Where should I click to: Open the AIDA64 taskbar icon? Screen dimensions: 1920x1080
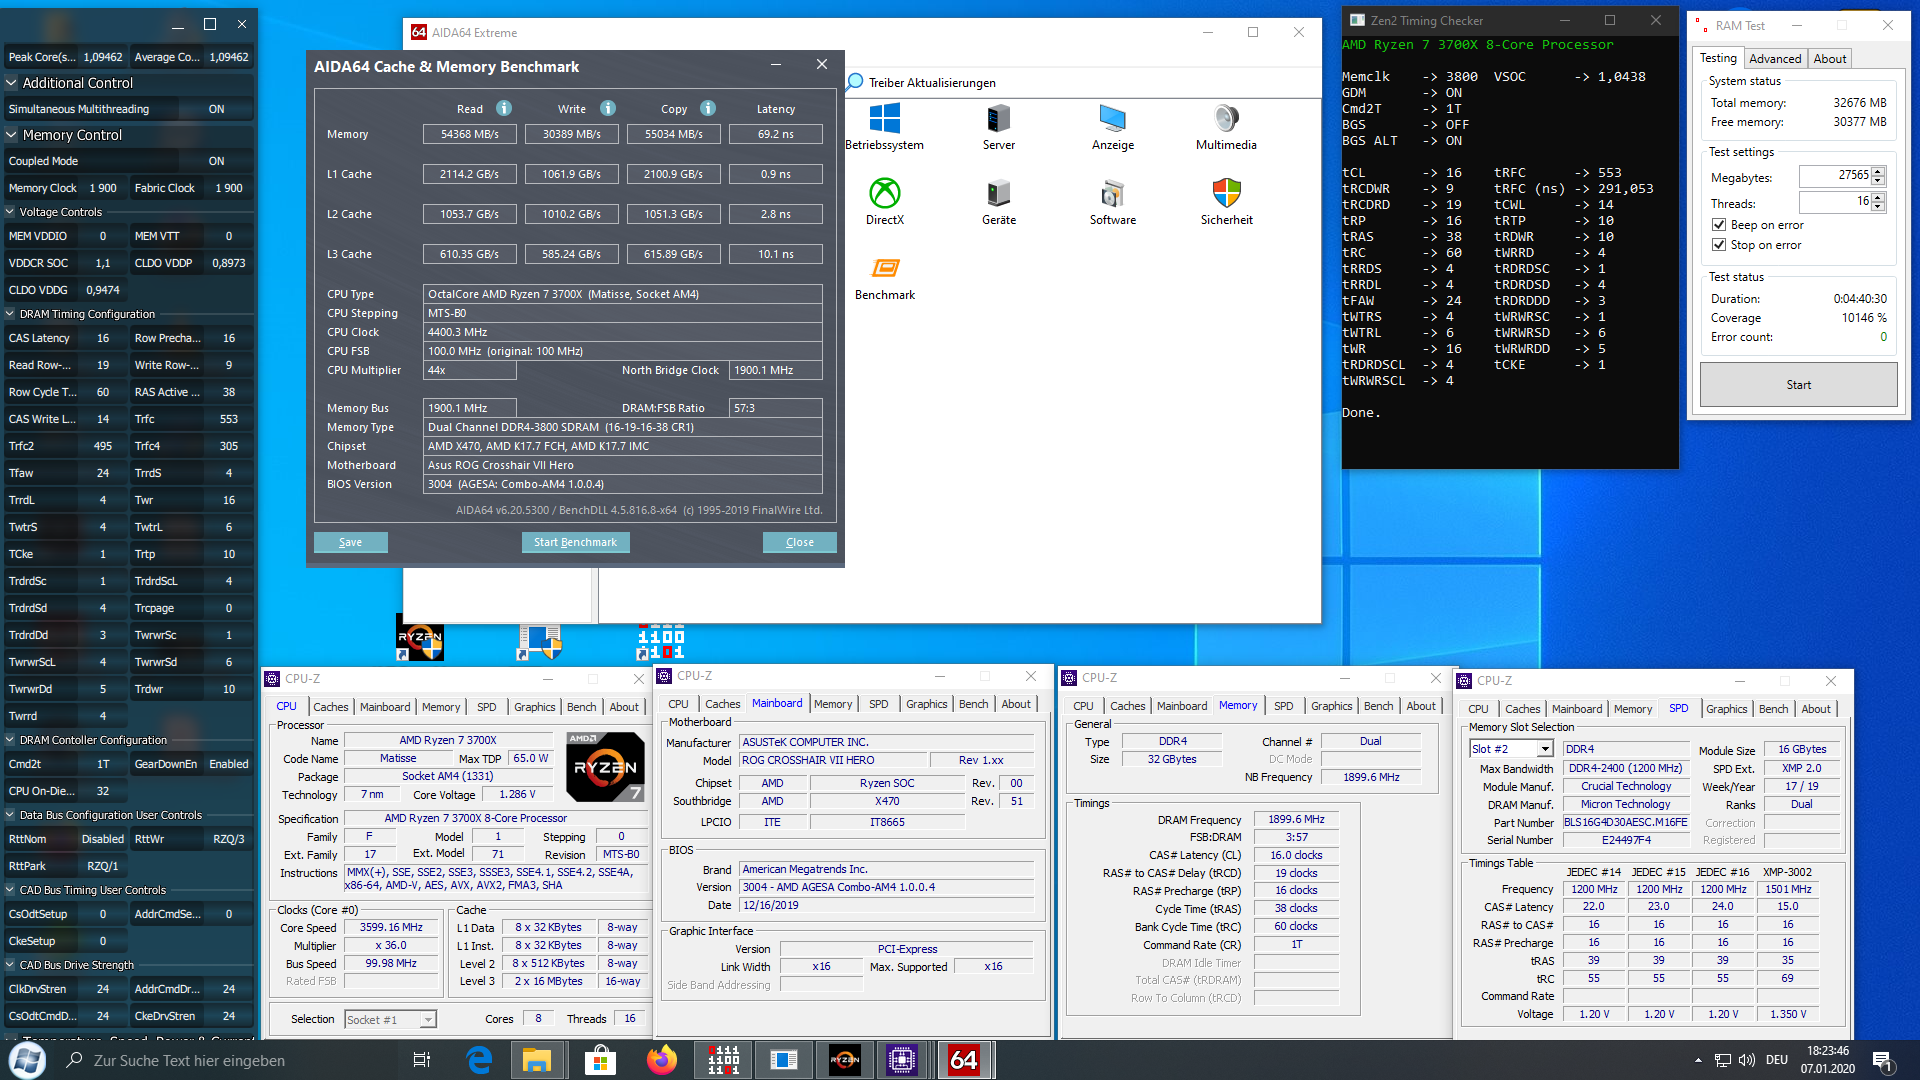[964, 1060]
